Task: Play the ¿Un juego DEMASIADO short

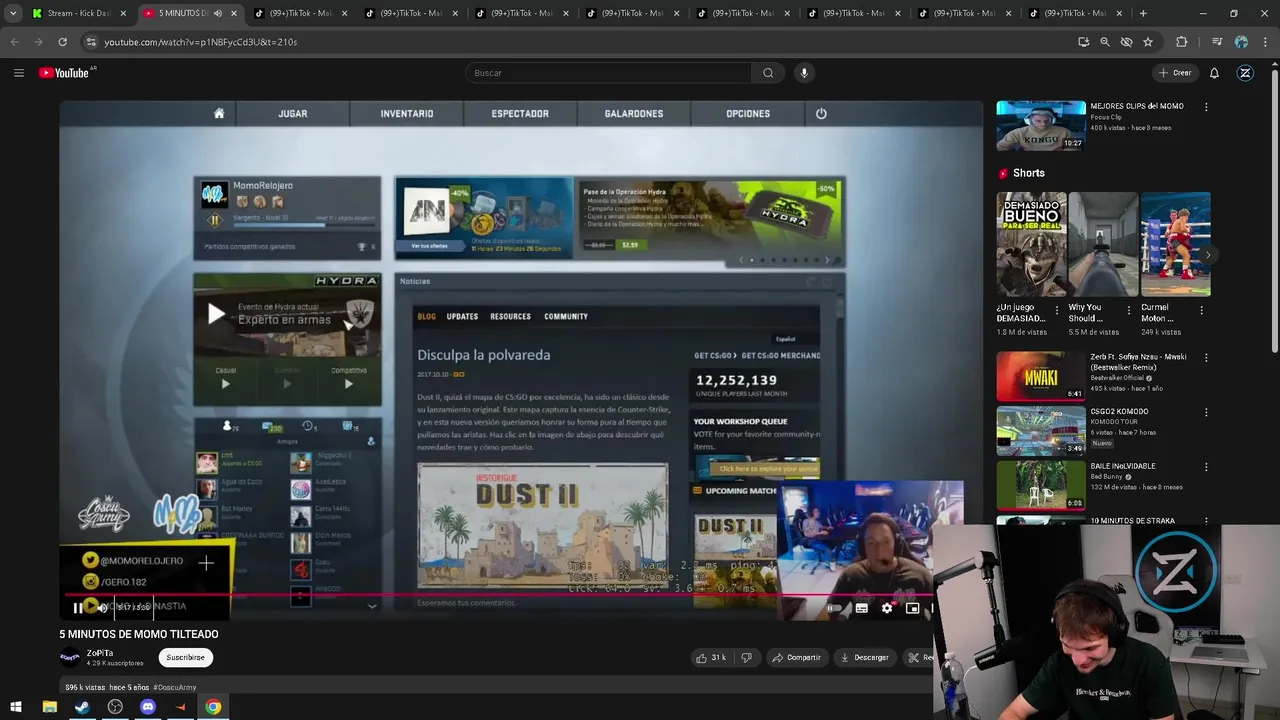Action: pos(1031,245)
